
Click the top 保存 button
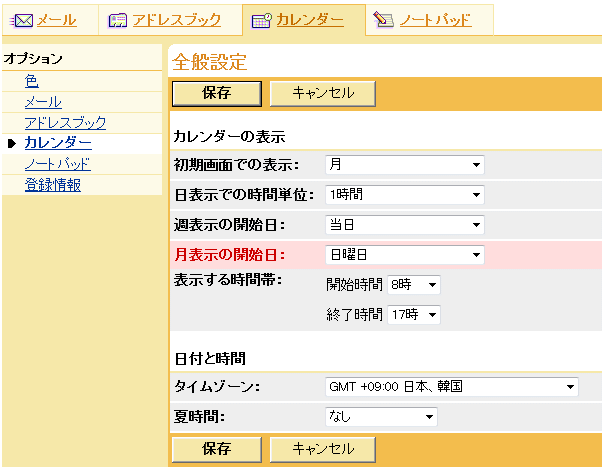click(217, 93)
